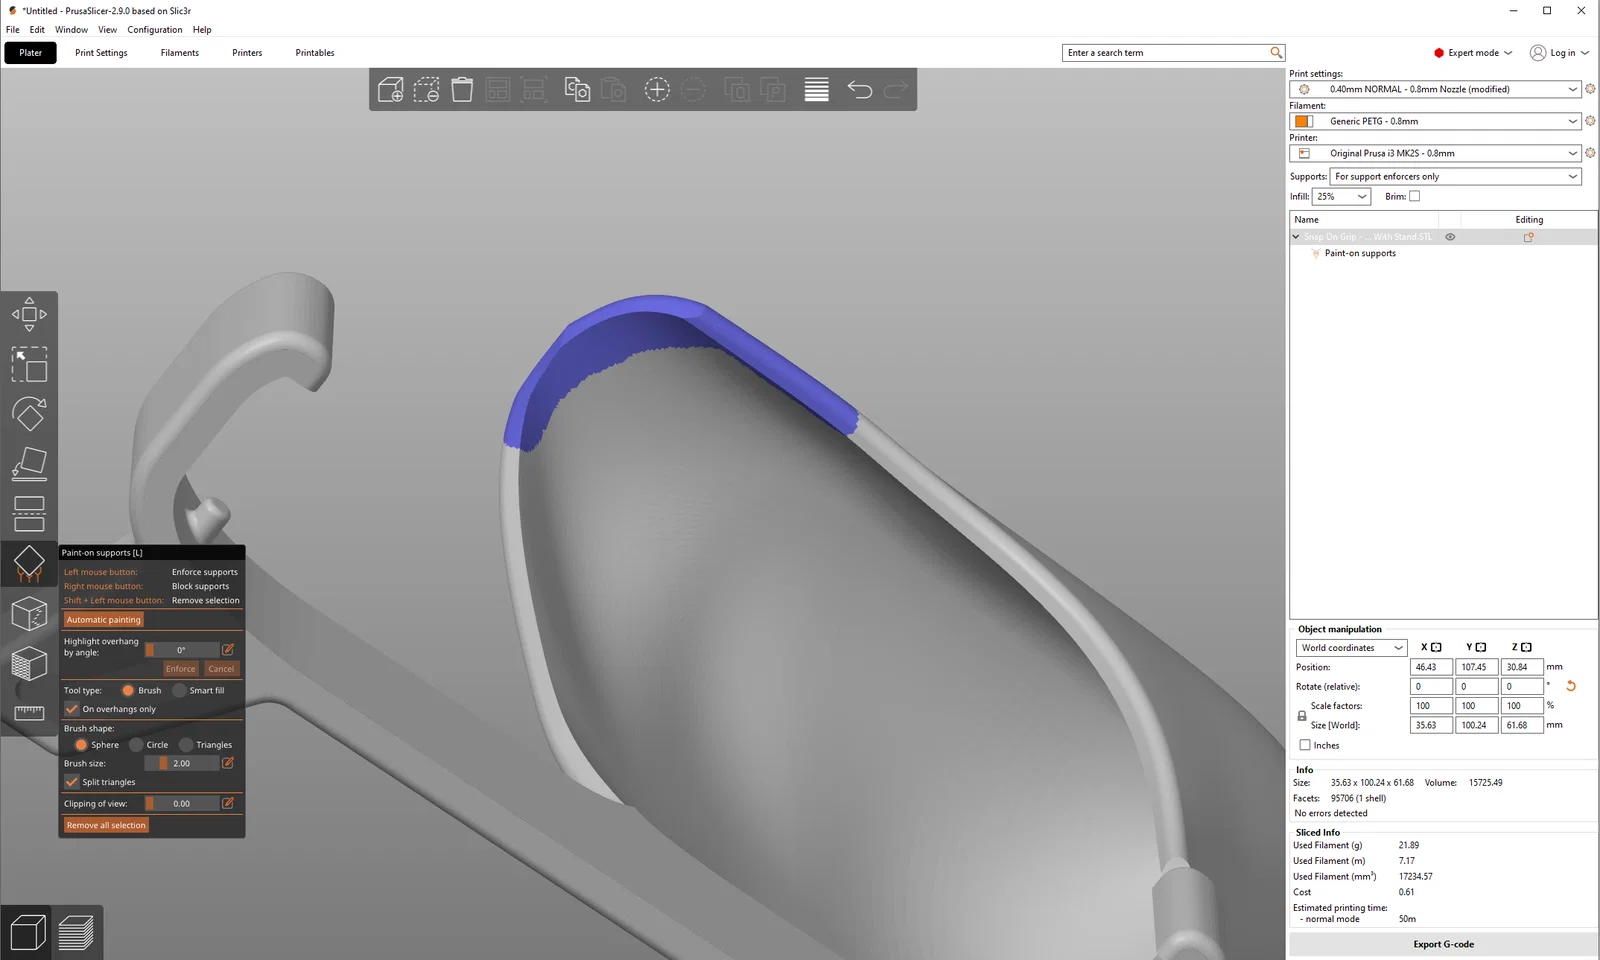This screenshot has width=1600, height=960.
Task: Click the search term input field
Action: tap(1166, 53)
